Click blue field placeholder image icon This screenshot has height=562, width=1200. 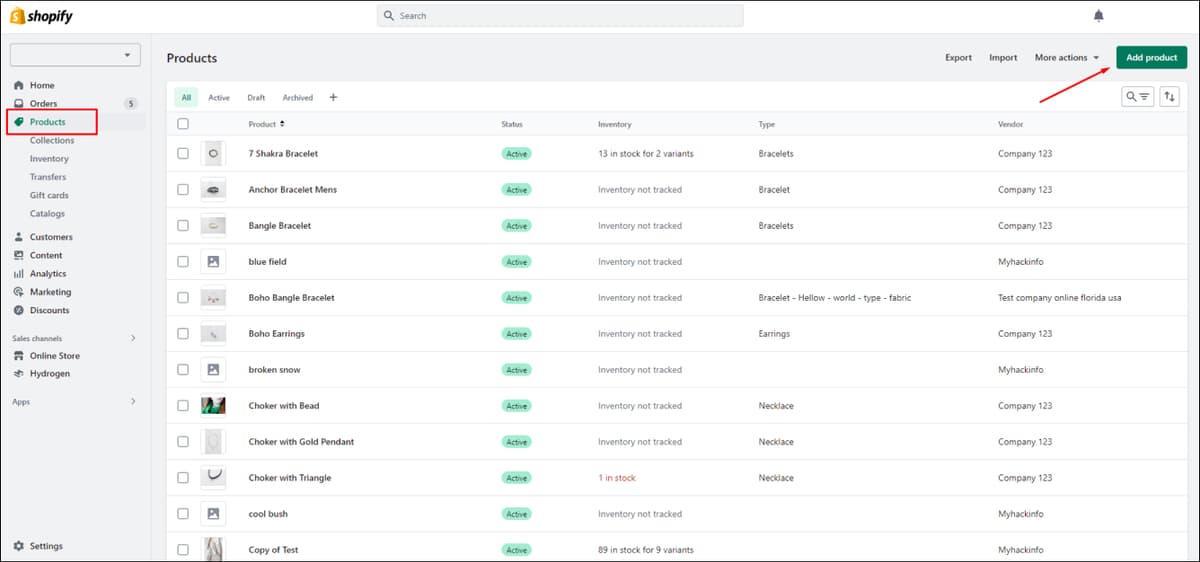213,261
